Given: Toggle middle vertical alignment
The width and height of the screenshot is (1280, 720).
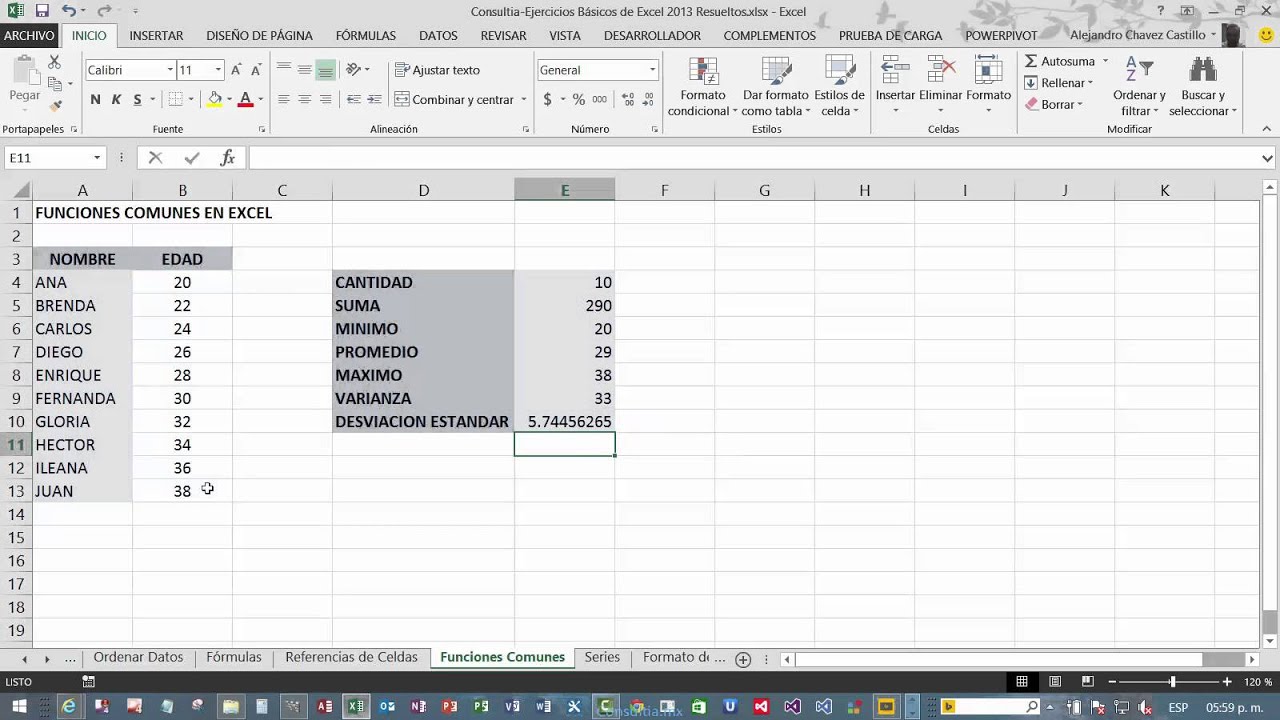Looking at the screenshot, I should (304, 70).
